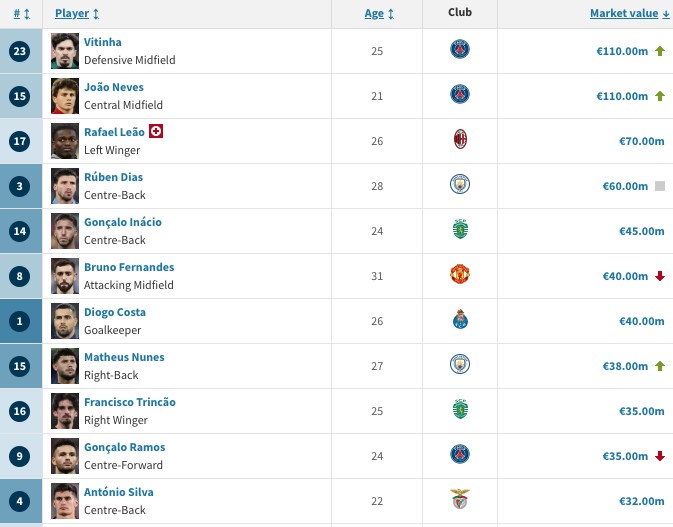Click the Manchester United crest beside Bruno Fernandes
The width and height of the screenshot is (673, 527).
click(460, 275)
